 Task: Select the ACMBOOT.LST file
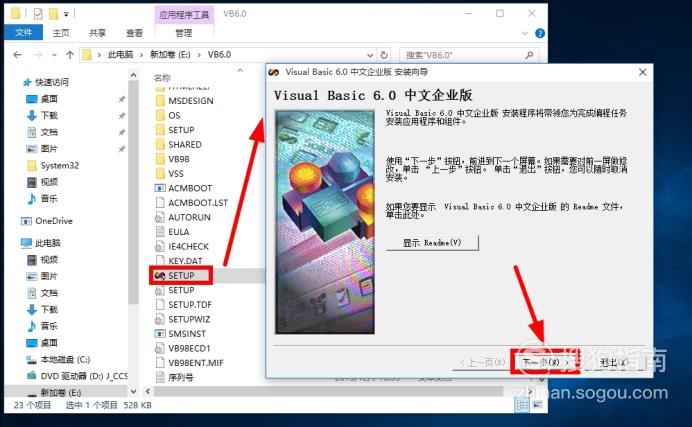click(198, 203)
